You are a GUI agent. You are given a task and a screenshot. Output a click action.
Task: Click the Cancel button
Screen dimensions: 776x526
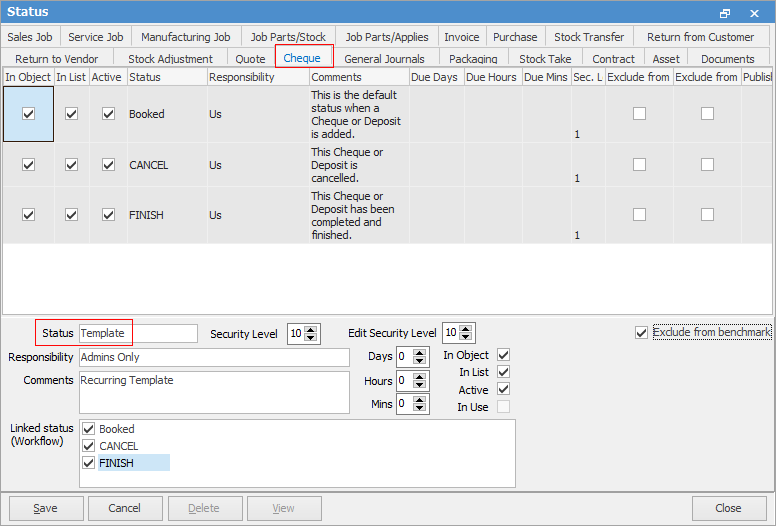tap(124, 508)
